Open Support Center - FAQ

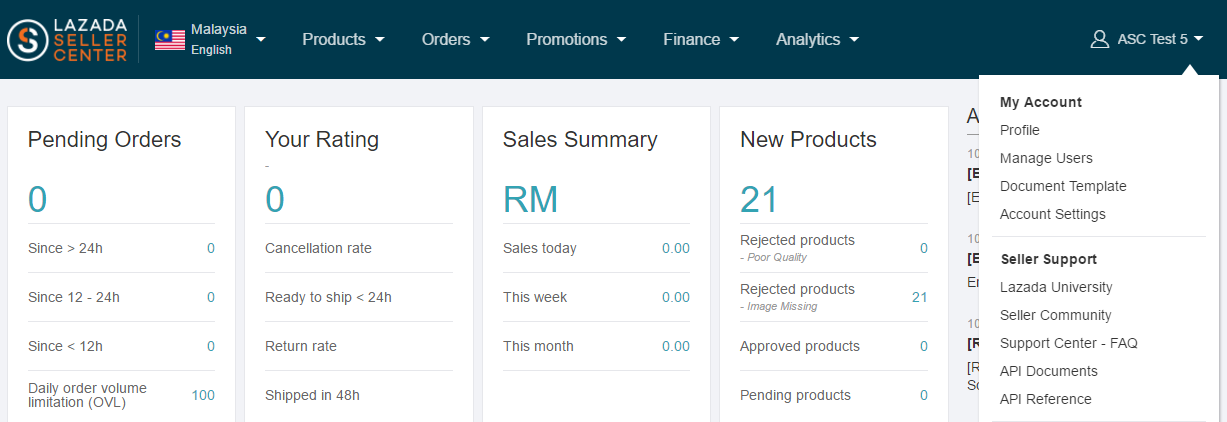[x=1068, y=343]
